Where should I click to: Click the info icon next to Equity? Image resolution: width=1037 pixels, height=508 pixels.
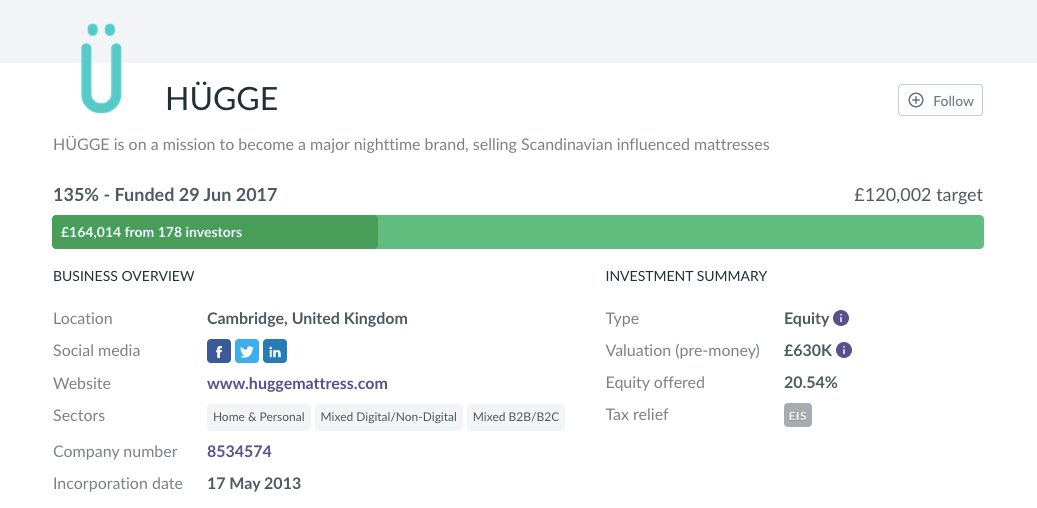[841, 319]
